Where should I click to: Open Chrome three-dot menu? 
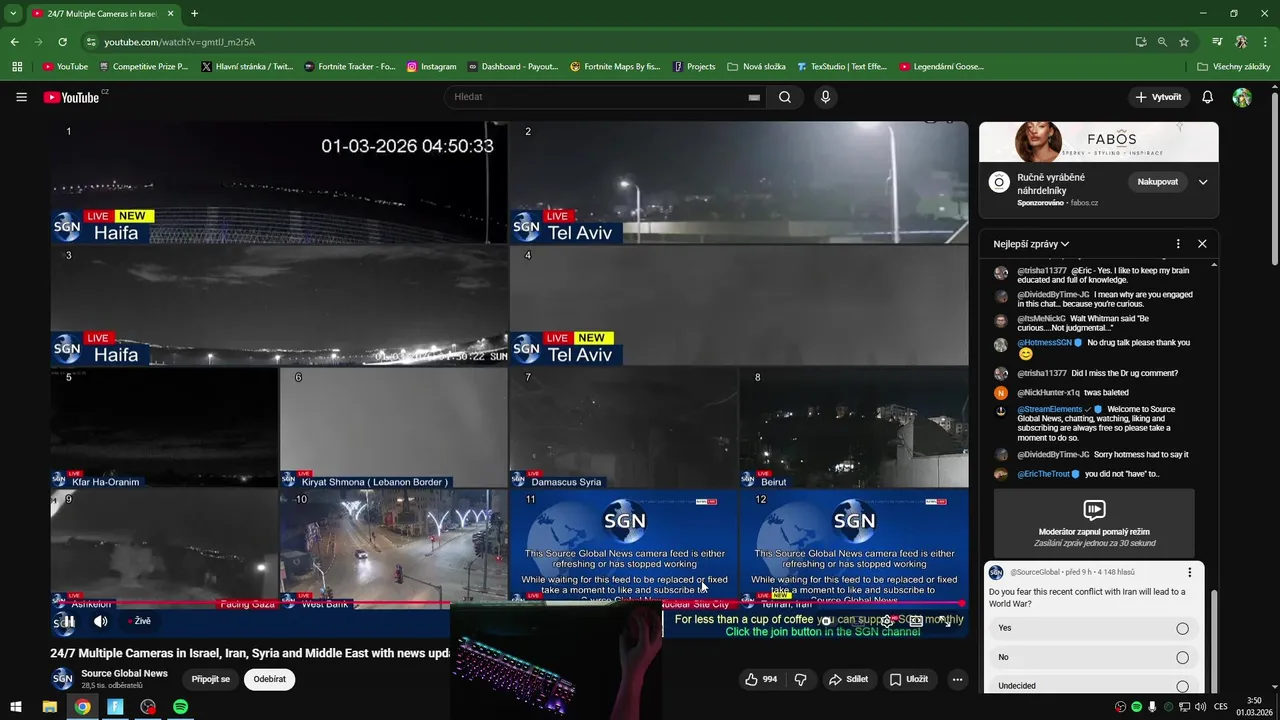tap(1266, 42)
